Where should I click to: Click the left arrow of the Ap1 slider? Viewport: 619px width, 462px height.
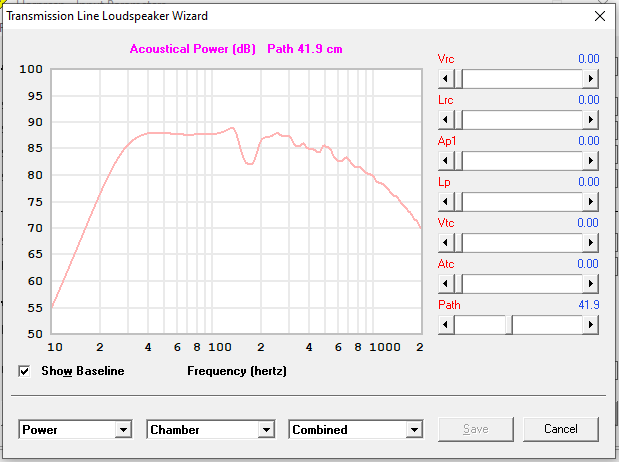[x=446, y=161]
